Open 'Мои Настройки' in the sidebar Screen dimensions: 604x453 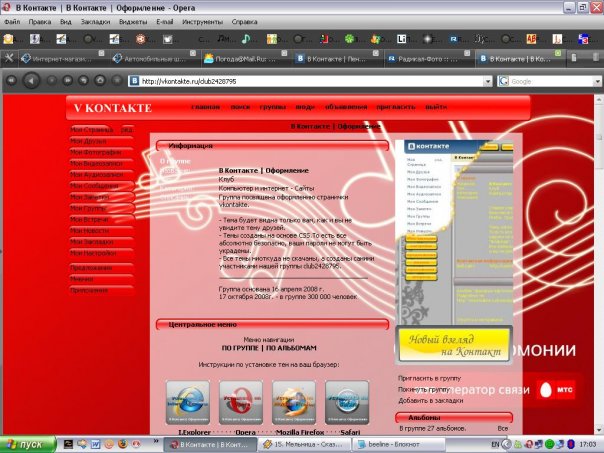[x=93, y=253]
